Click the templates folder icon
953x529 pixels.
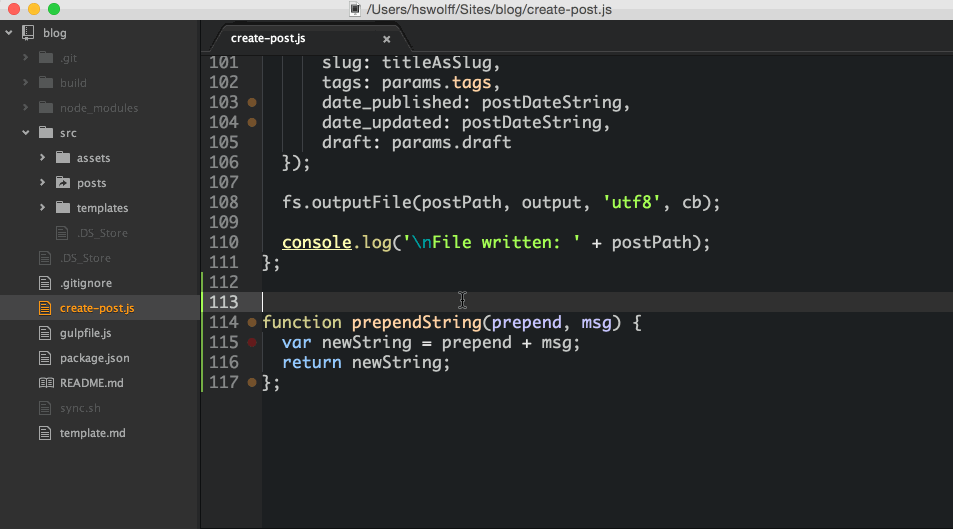point(63,207)
